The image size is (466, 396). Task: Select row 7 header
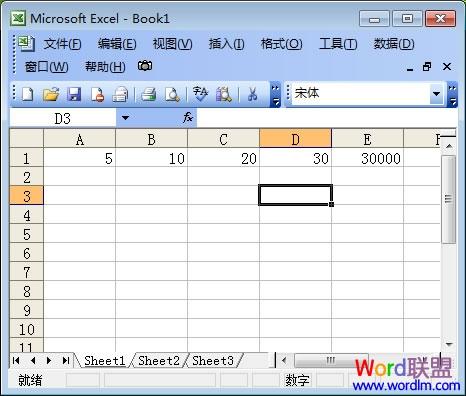click(x=27, y=272)
